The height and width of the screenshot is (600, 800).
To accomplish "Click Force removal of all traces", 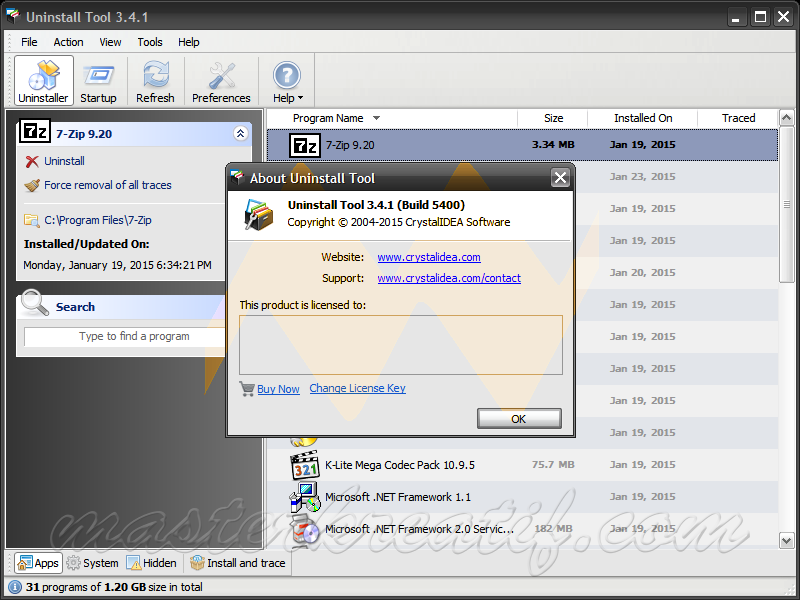I will 108,185.
